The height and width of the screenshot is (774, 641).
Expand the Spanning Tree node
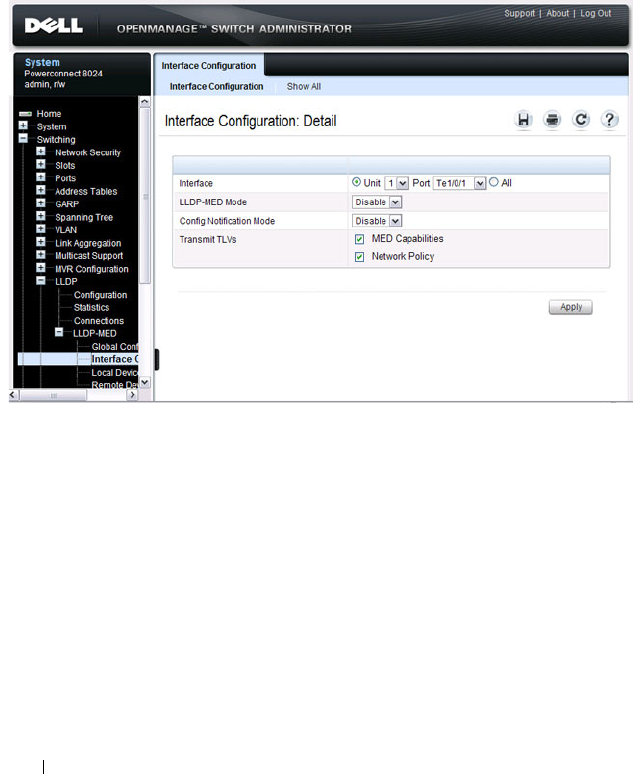click(x=40, y=216)
